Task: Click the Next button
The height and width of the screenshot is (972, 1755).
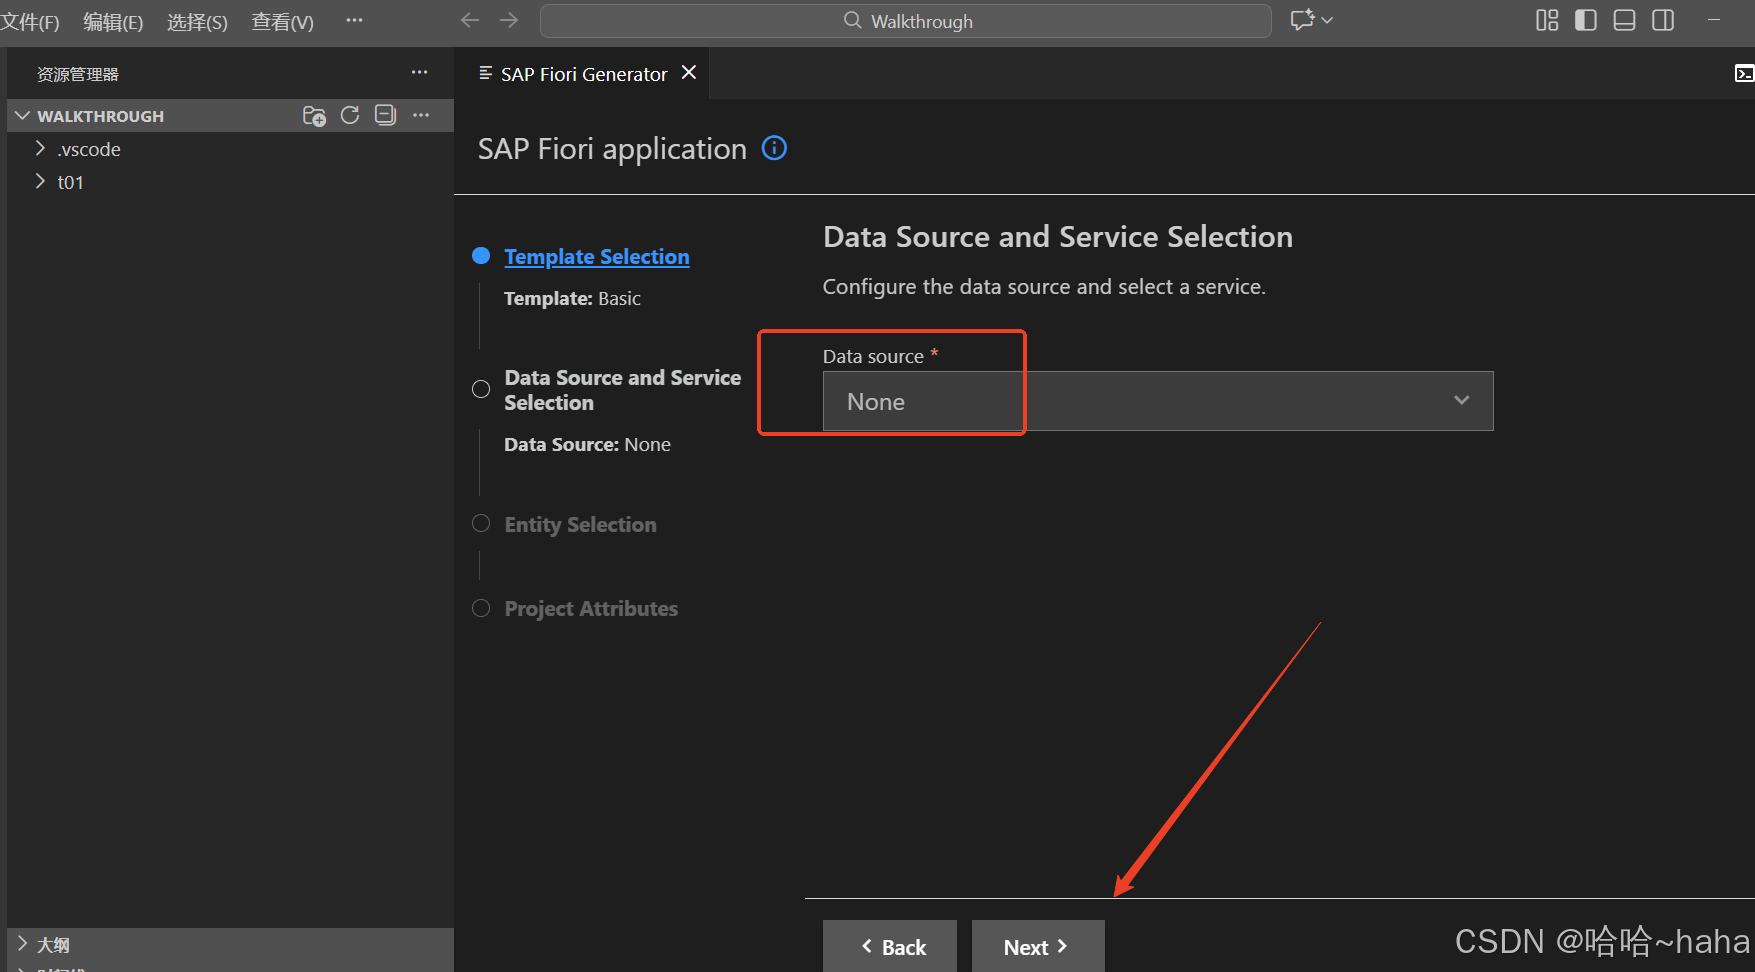Action: point(1038,946)
